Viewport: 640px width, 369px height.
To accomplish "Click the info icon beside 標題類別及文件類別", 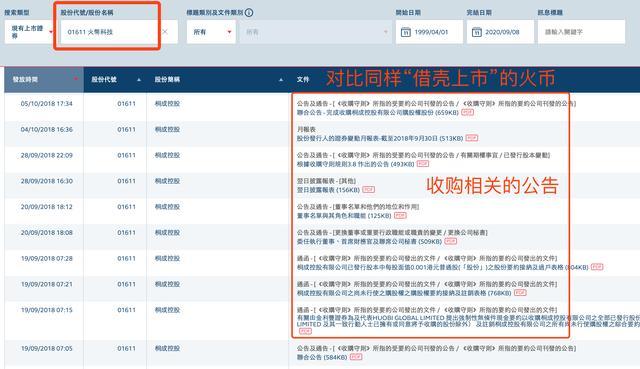I will [249, 13].
